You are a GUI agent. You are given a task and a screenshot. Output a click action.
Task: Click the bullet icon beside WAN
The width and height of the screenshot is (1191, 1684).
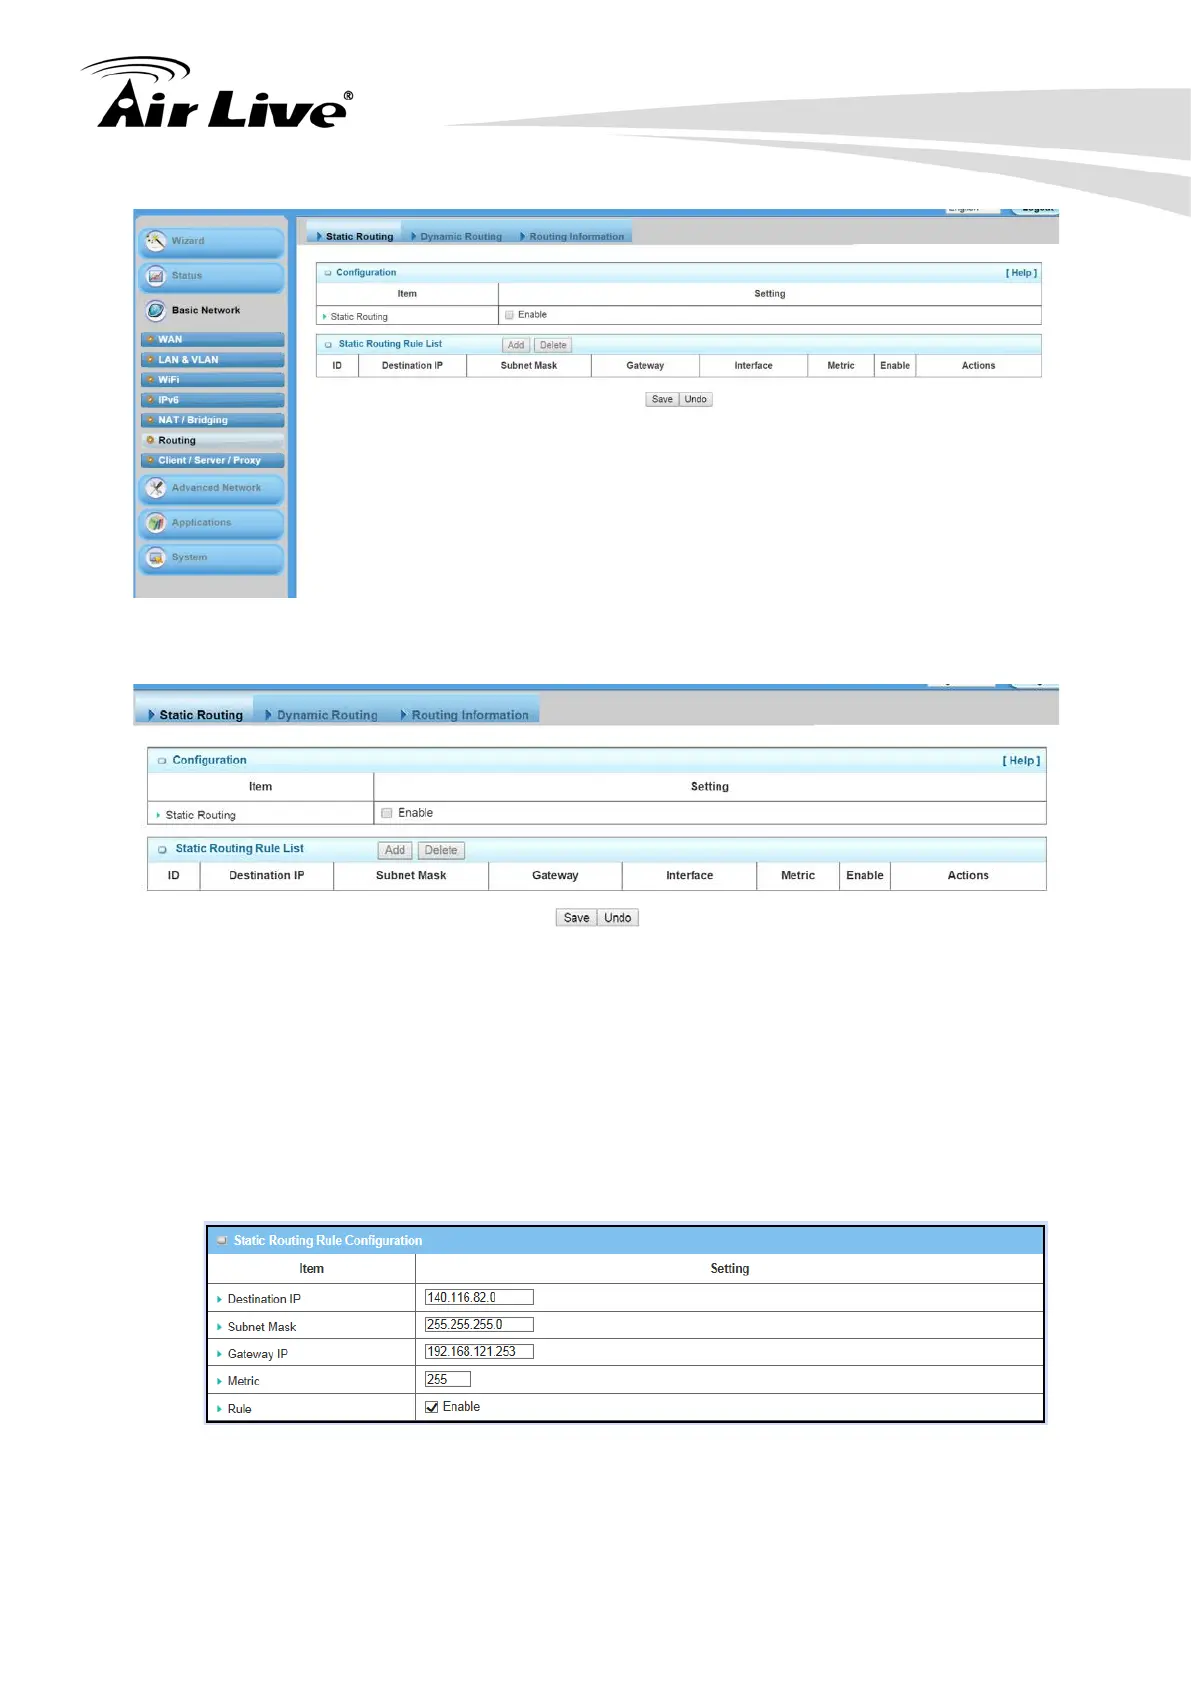pos(150,340)
